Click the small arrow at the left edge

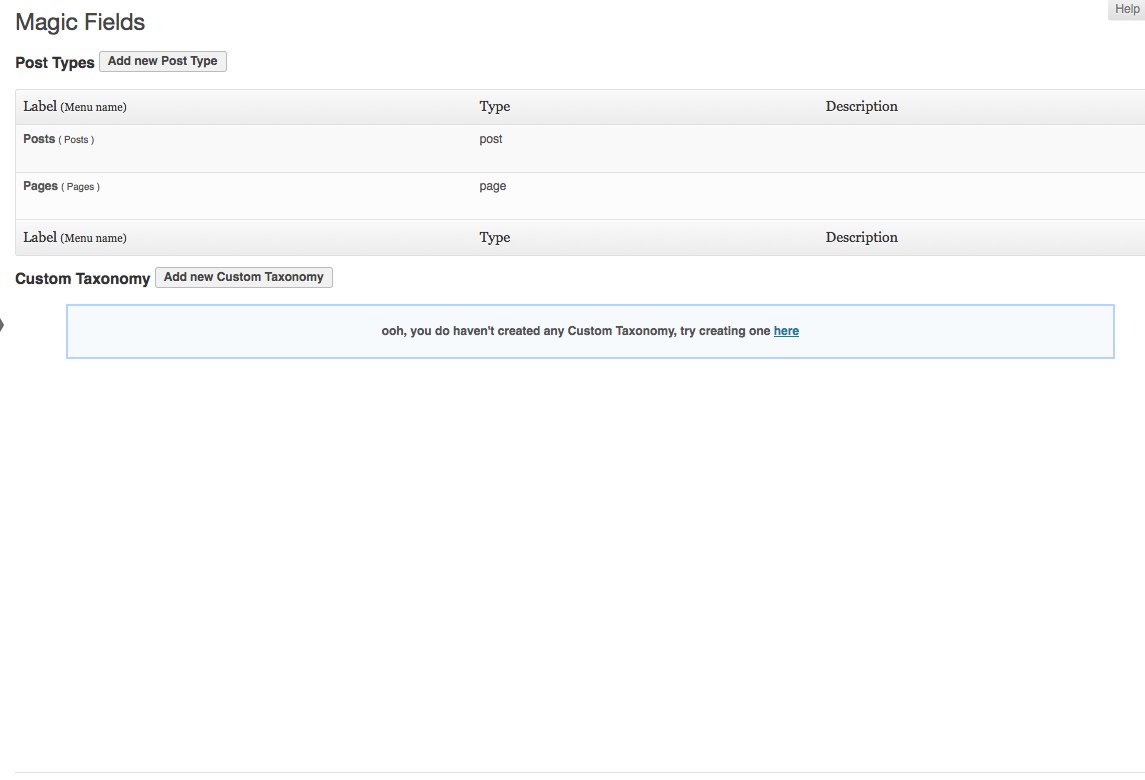(x=3, y=324)
